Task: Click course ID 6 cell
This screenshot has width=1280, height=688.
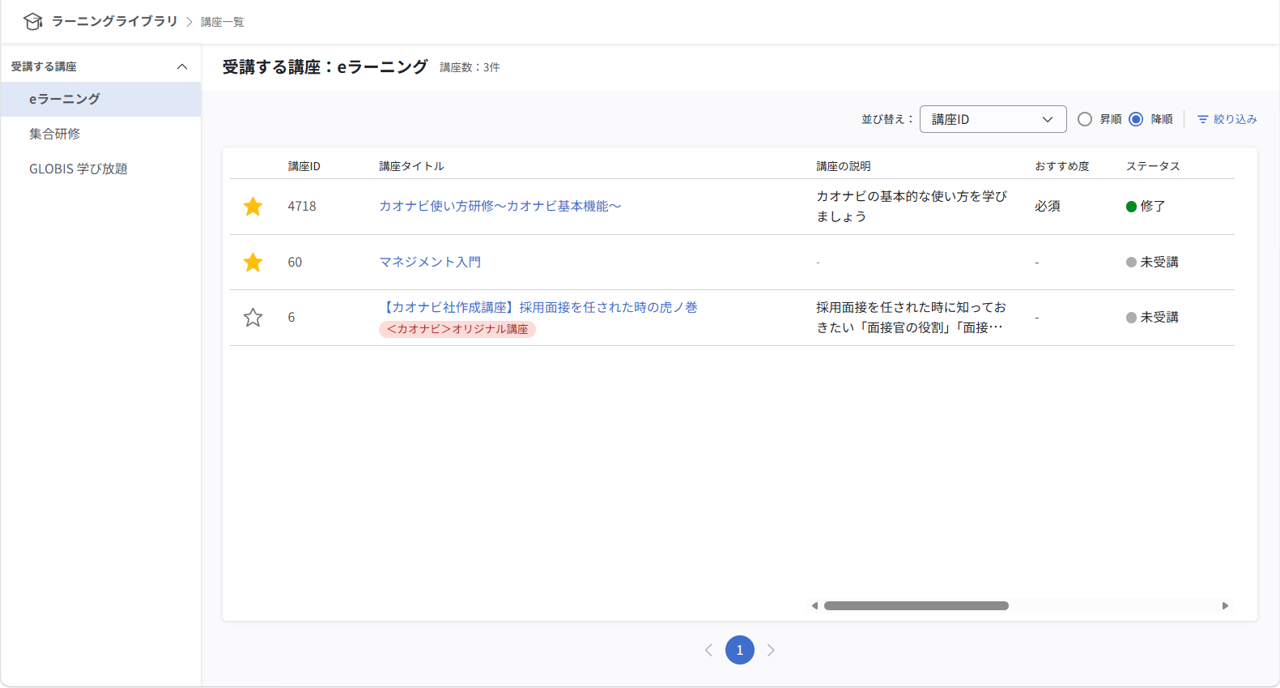Action: click(x=291, y=317)
